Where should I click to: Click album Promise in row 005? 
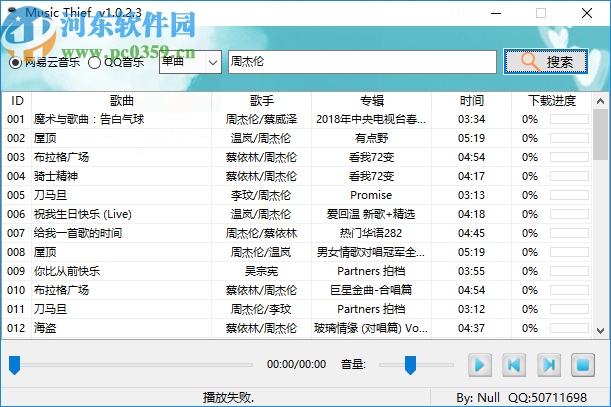click(x=371, y=195)
